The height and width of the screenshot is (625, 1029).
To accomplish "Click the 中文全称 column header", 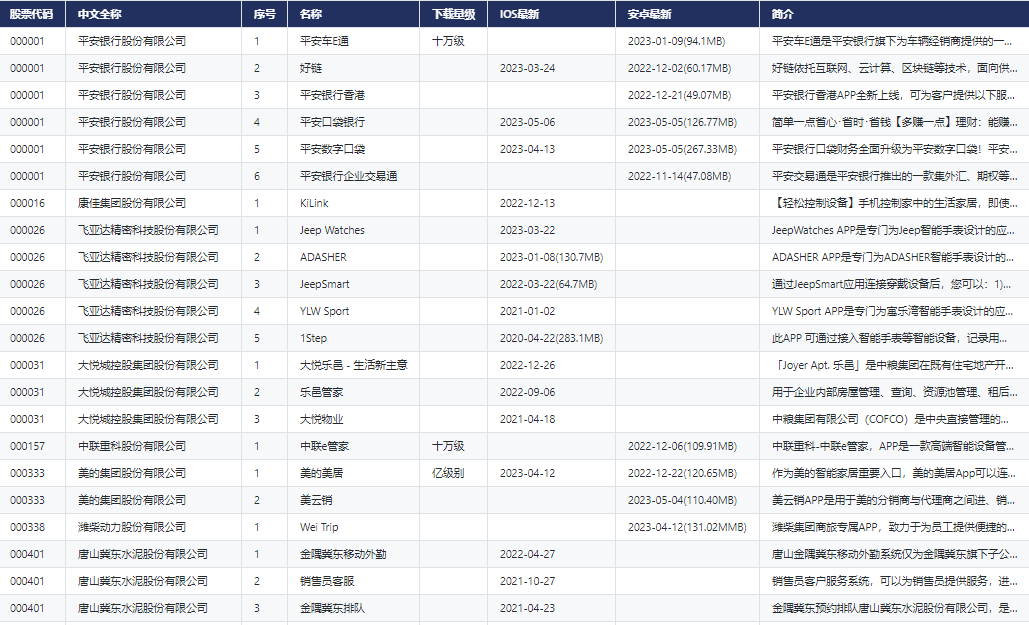I will [x=154, y=14].
